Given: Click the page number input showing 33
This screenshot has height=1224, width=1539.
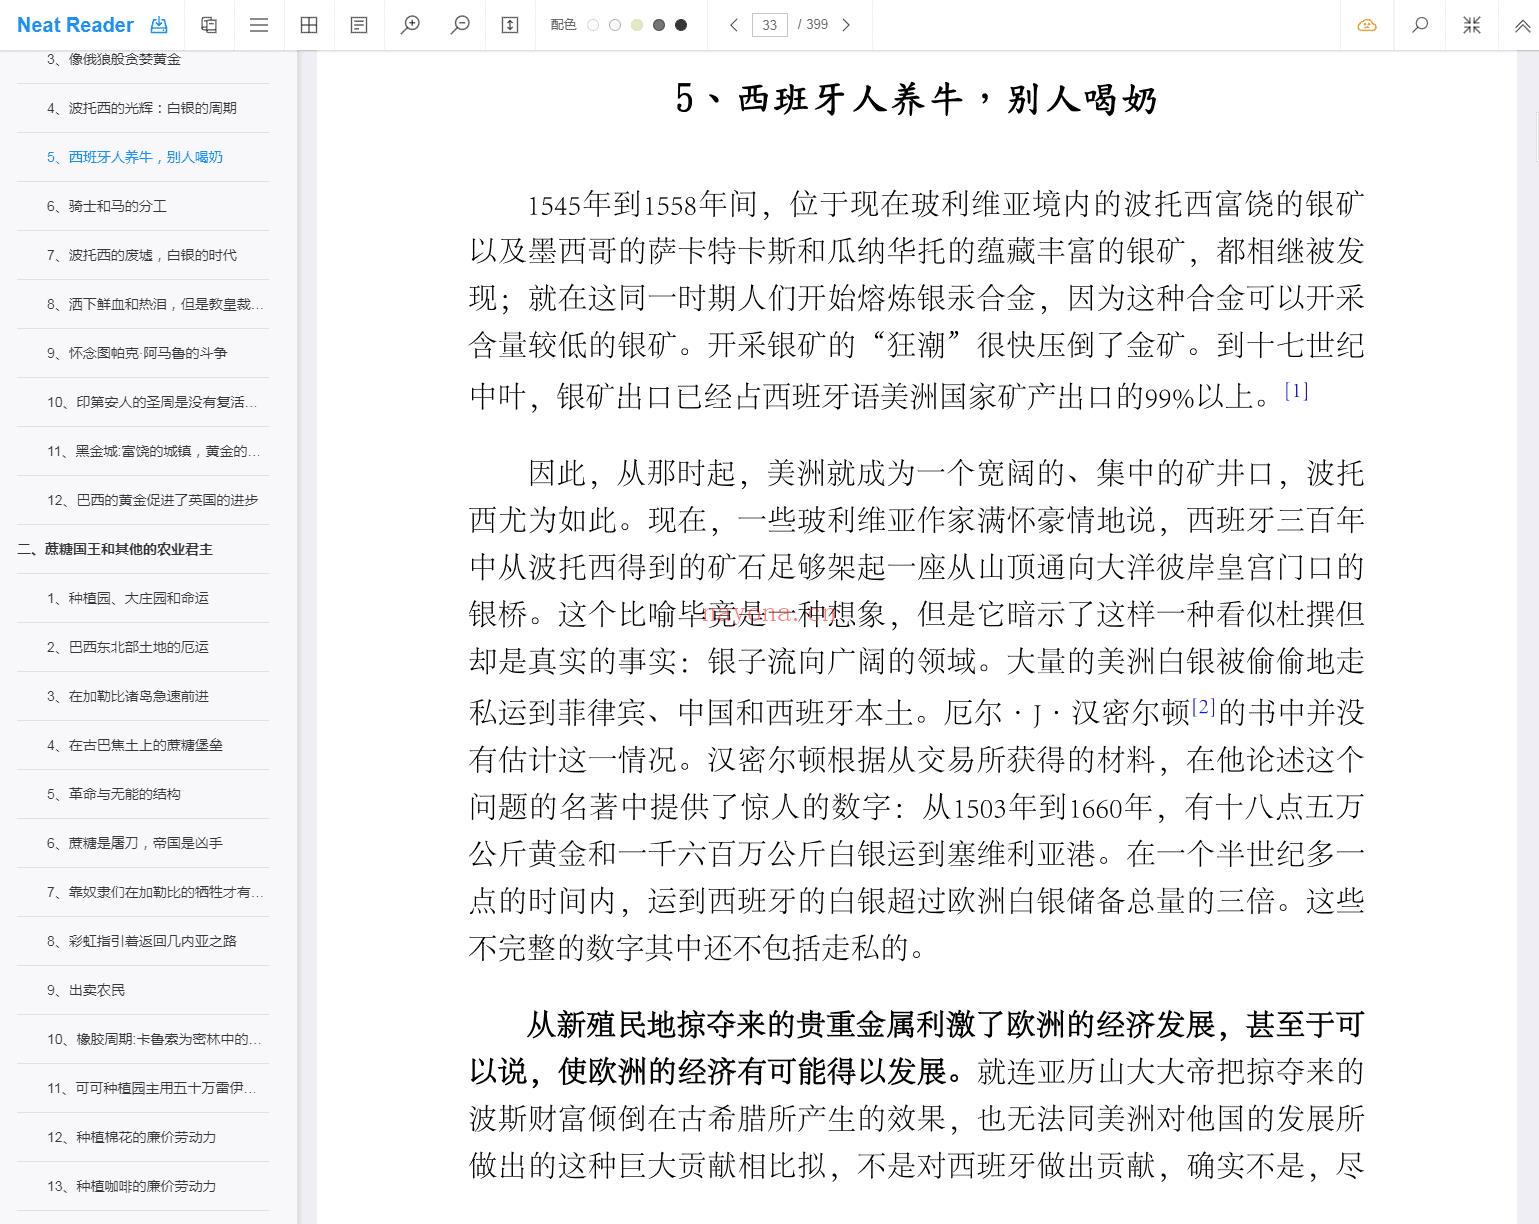Looking at the screenshot, I should (769, 25).
